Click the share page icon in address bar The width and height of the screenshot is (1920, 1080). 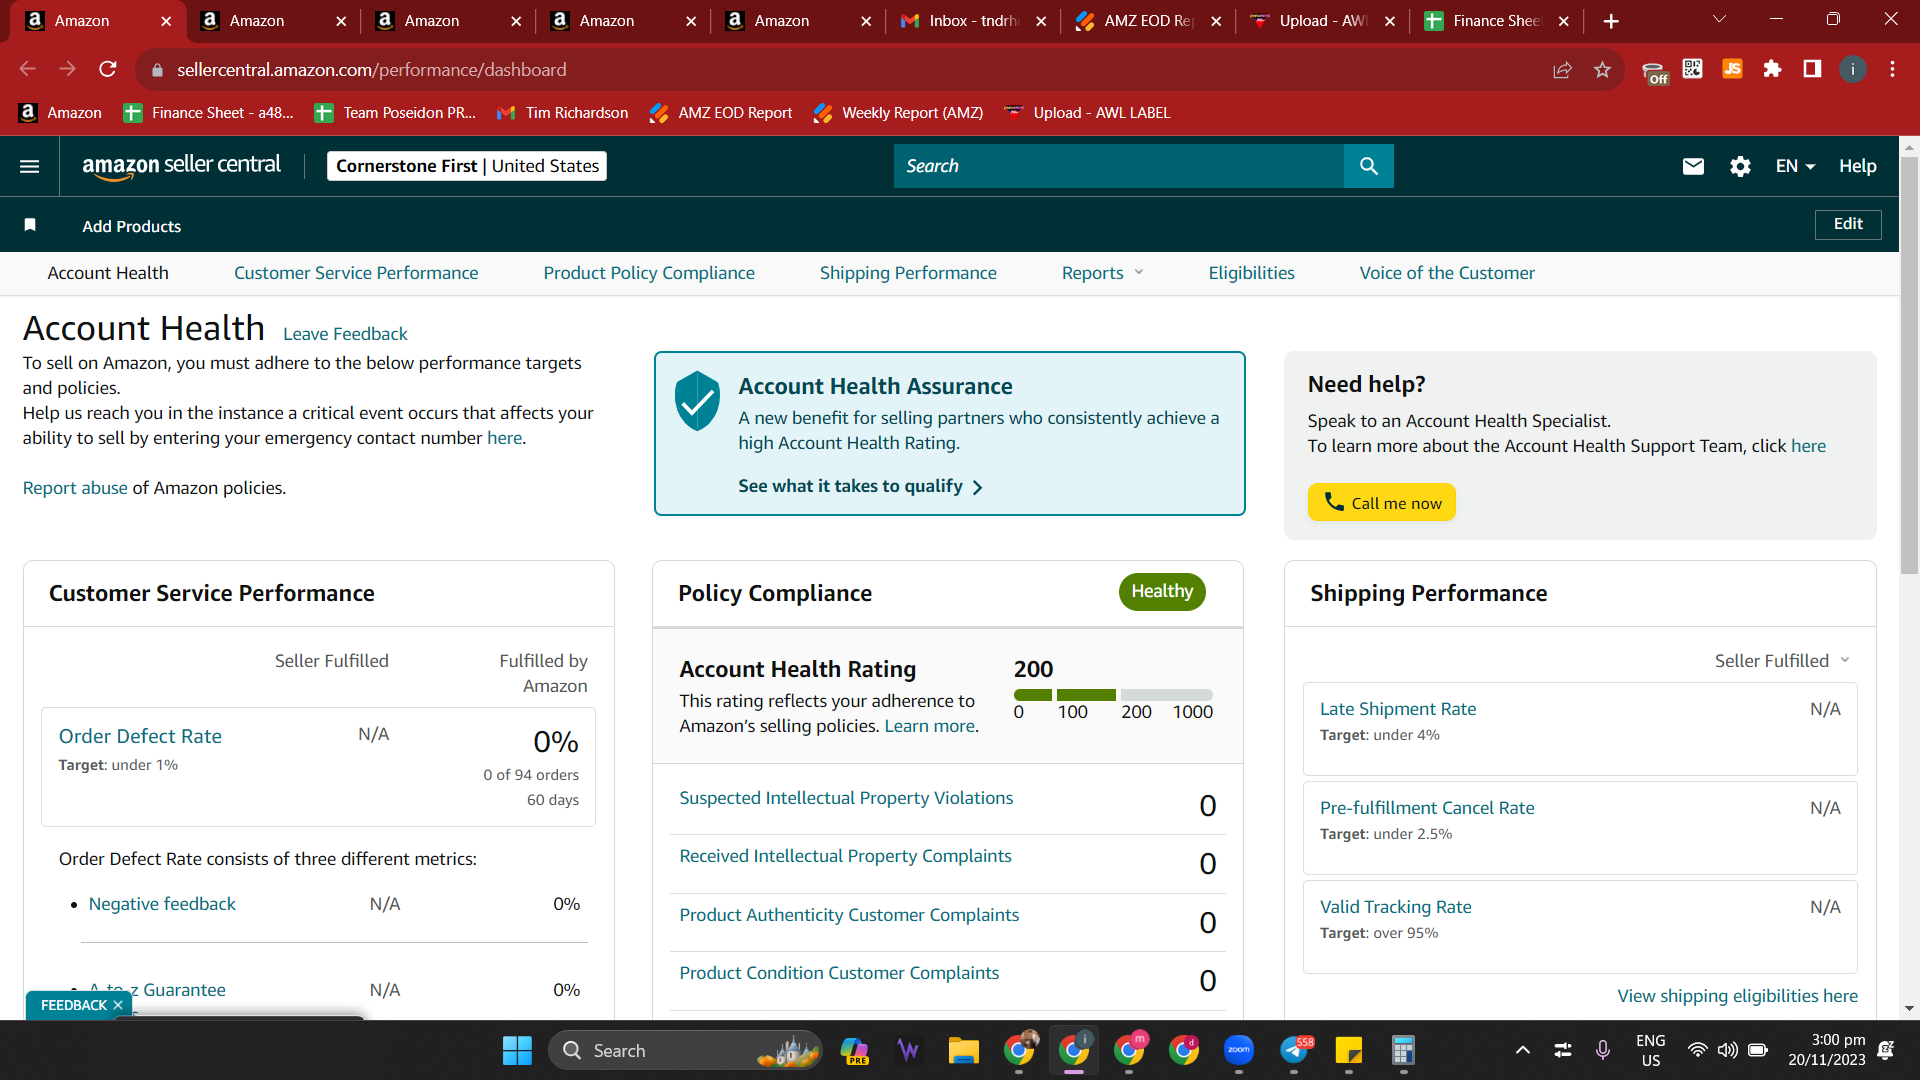pyautogui.click(x=1562, y=69)
